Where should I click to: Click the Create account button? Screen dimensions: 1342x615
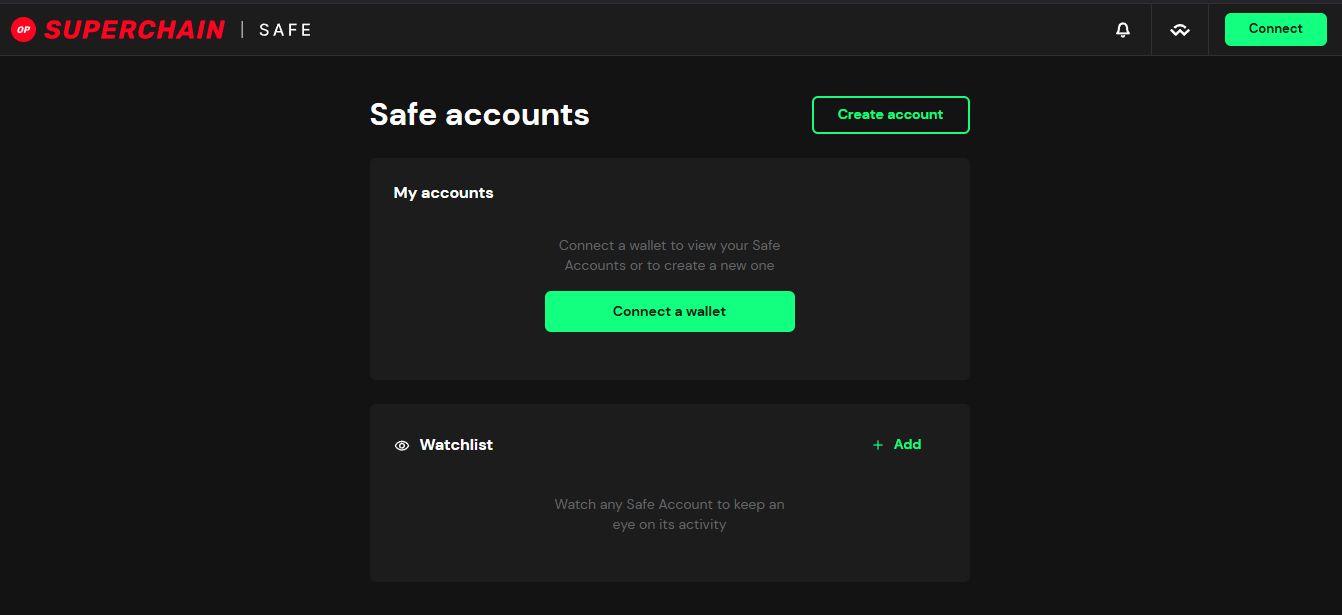point(890,115)
